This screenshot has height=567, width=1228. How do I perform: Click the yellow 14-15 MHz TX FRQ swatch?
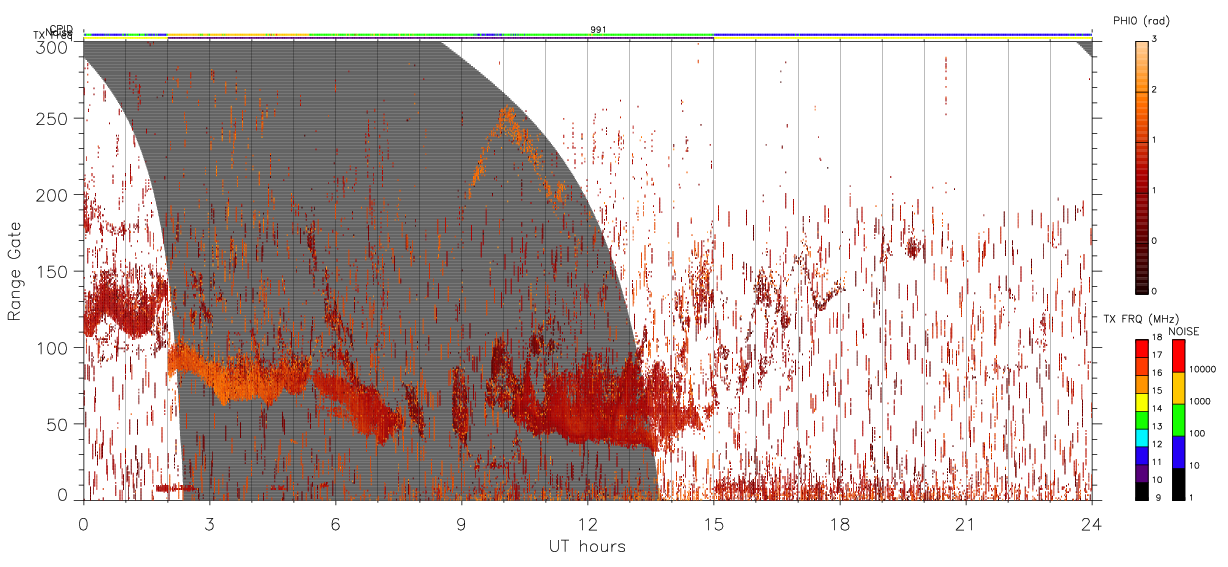(x=1141, y=401)
